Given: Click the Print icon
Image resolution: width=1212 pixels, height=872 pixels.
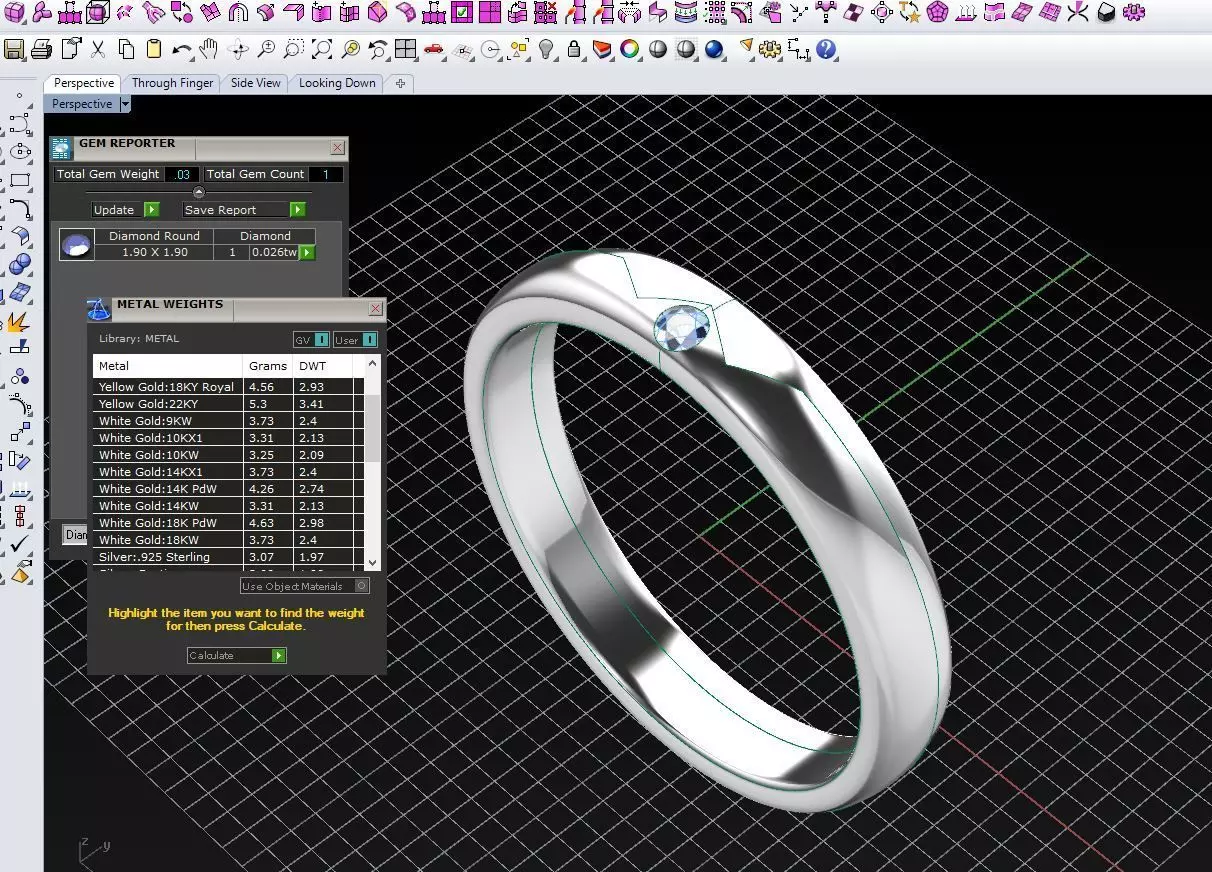Looking at the screenshot, I should tap(41, 49).
